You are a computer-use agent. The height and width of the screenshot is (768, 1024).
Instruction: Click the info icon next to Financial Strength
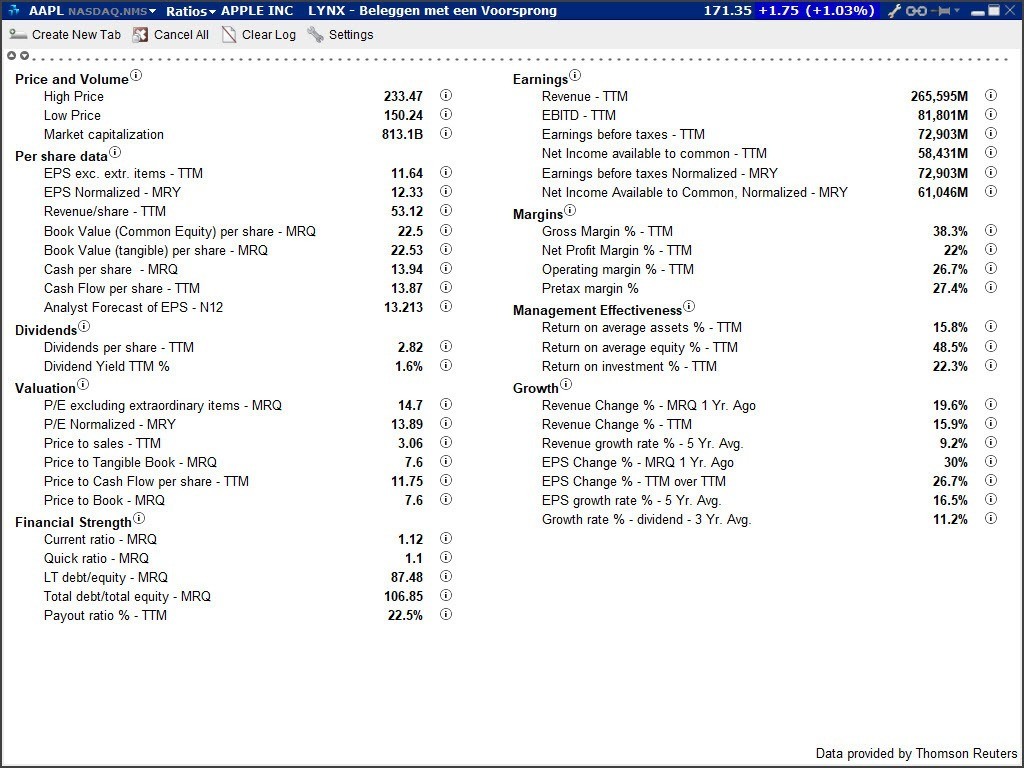[x=139, y=519]
